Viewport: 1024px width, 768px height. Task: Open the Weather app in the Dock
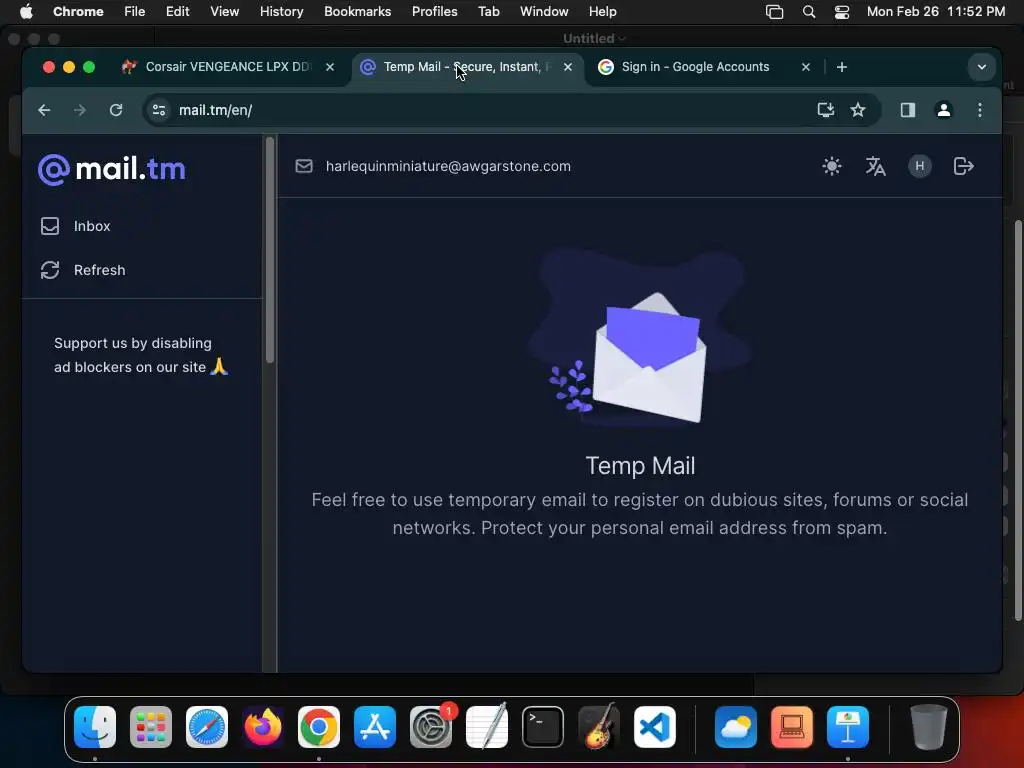[736, 726]
